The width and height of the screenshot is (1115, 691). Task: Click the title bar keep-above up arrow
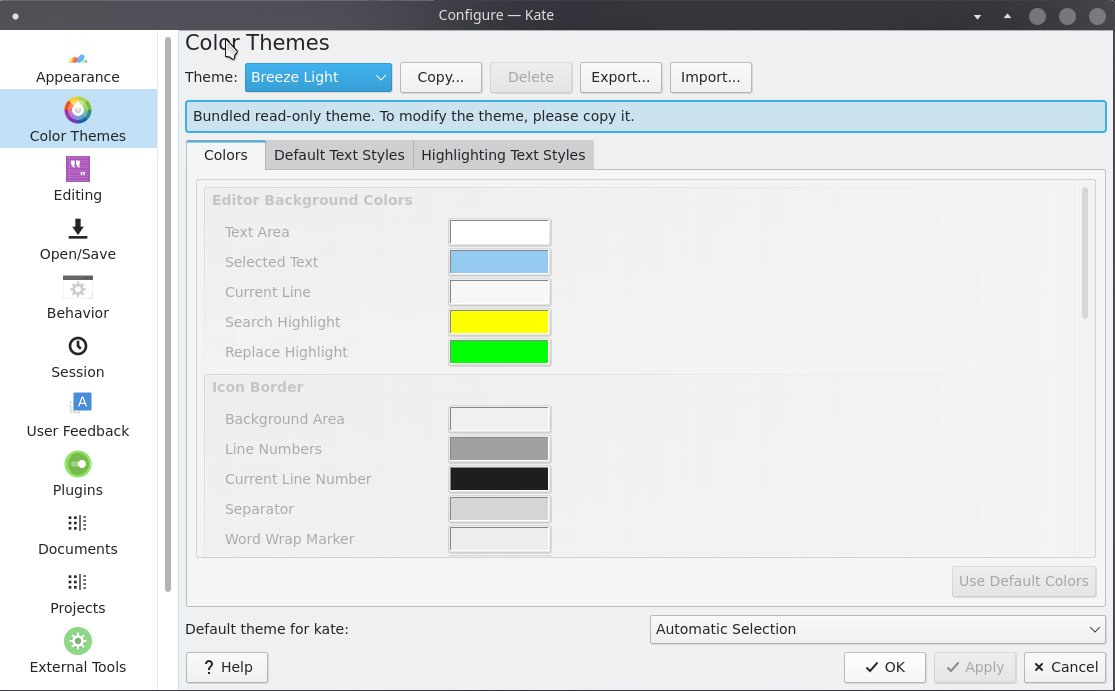[1008, 16]
